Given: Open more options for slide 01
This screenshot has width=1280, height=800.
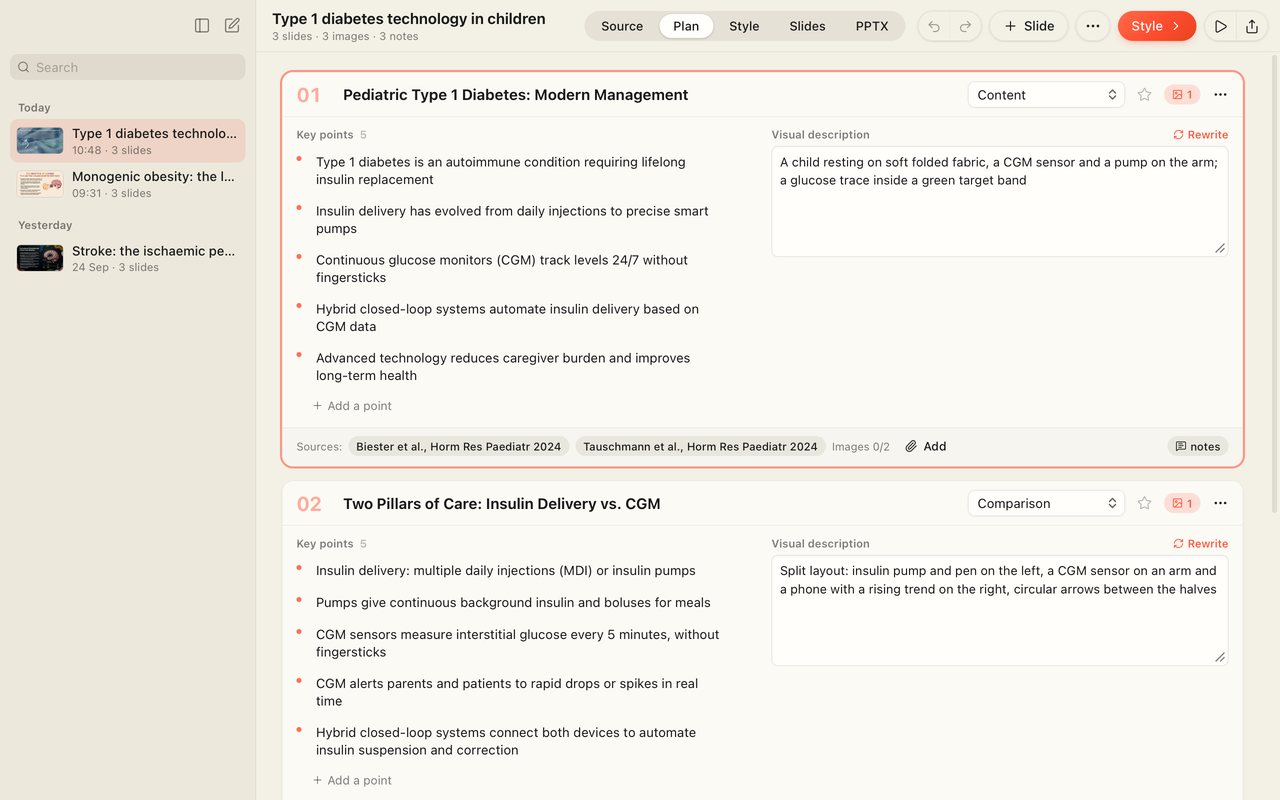Looking at the screenshot, I should (1220, 95).
